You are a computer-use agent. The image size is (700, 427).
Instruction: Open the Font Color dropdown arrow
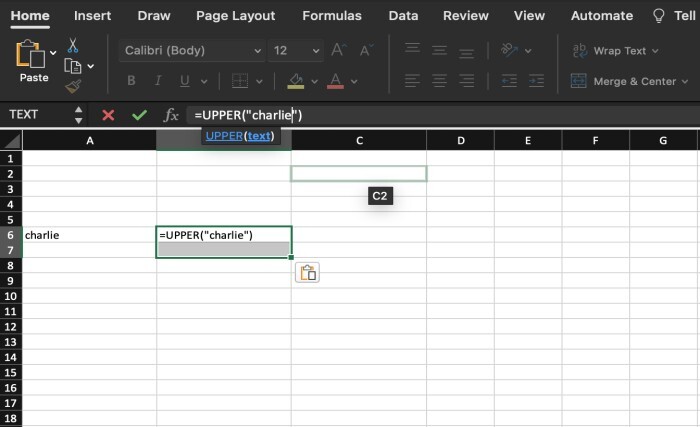pos(354,81)
